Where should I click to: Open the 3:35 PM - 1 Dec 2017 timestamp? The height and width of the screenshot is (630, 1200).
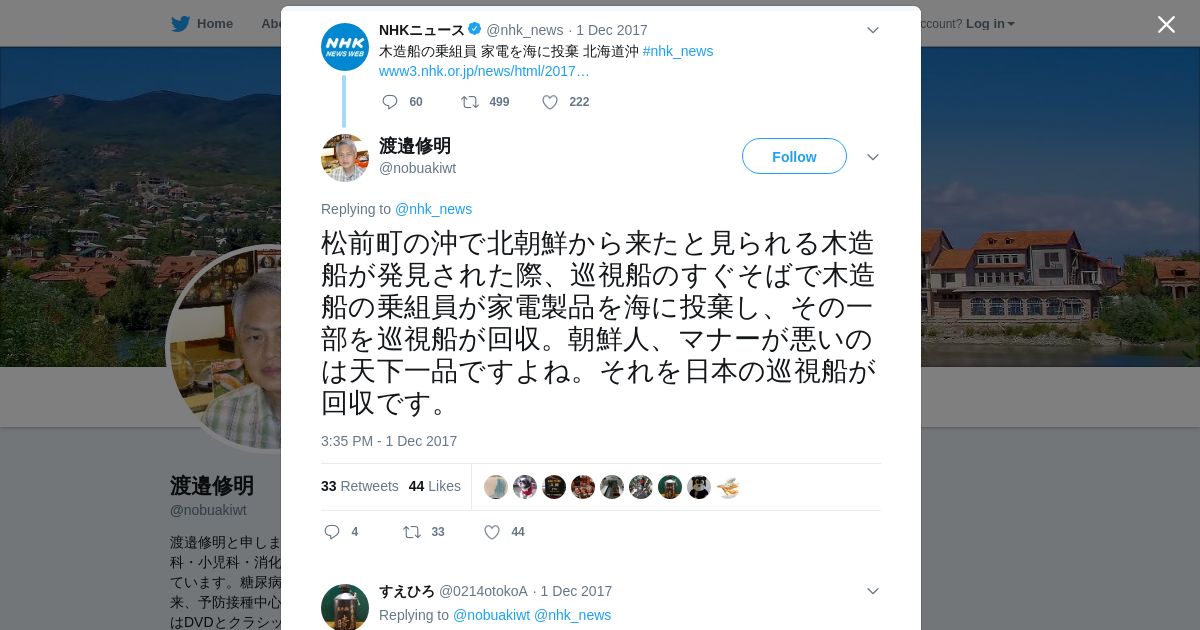(x=389, y=441)
